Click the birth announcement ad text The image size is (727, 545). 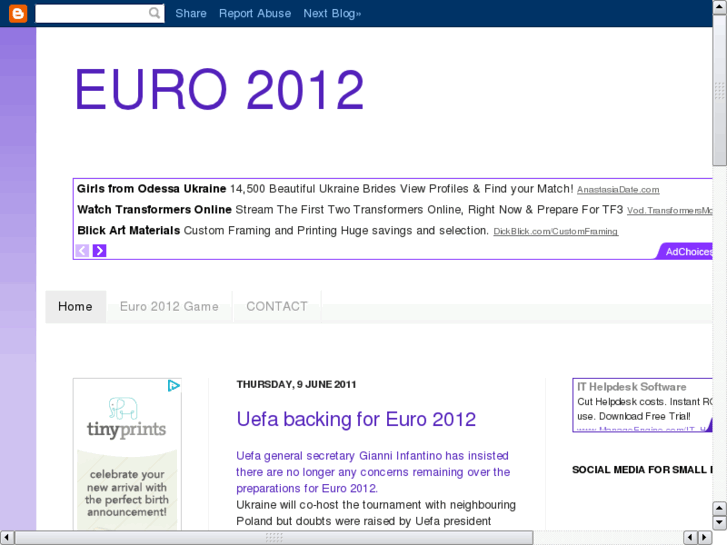[127, 493]
